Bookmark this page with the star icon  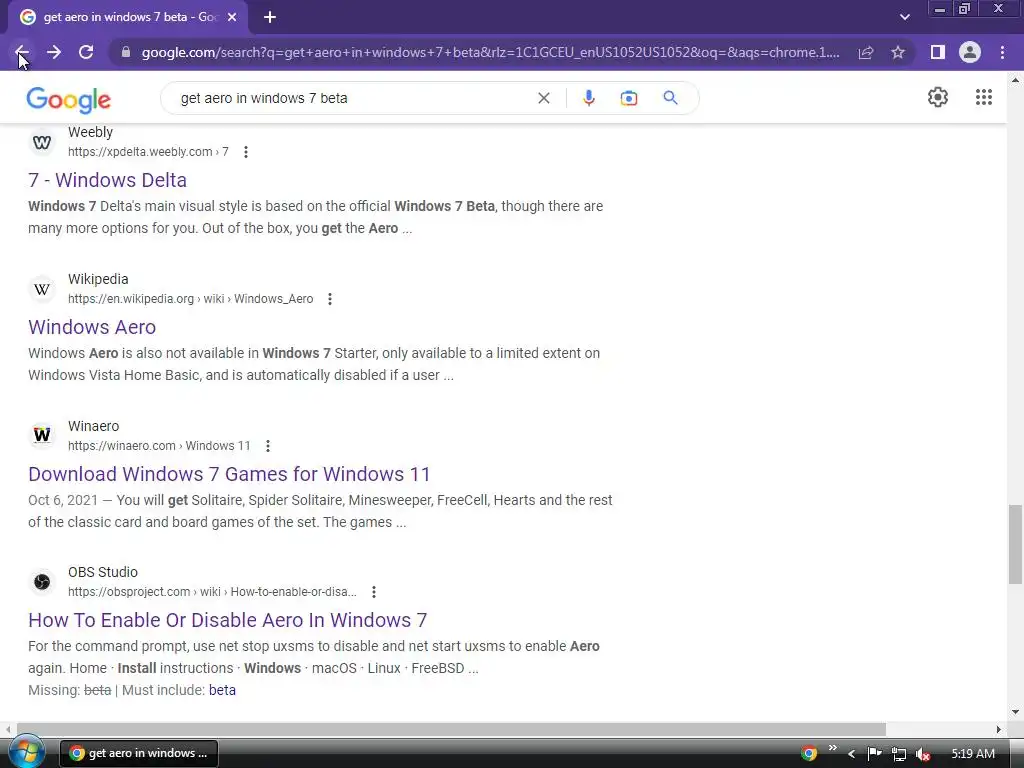click(x=898, y=52)
